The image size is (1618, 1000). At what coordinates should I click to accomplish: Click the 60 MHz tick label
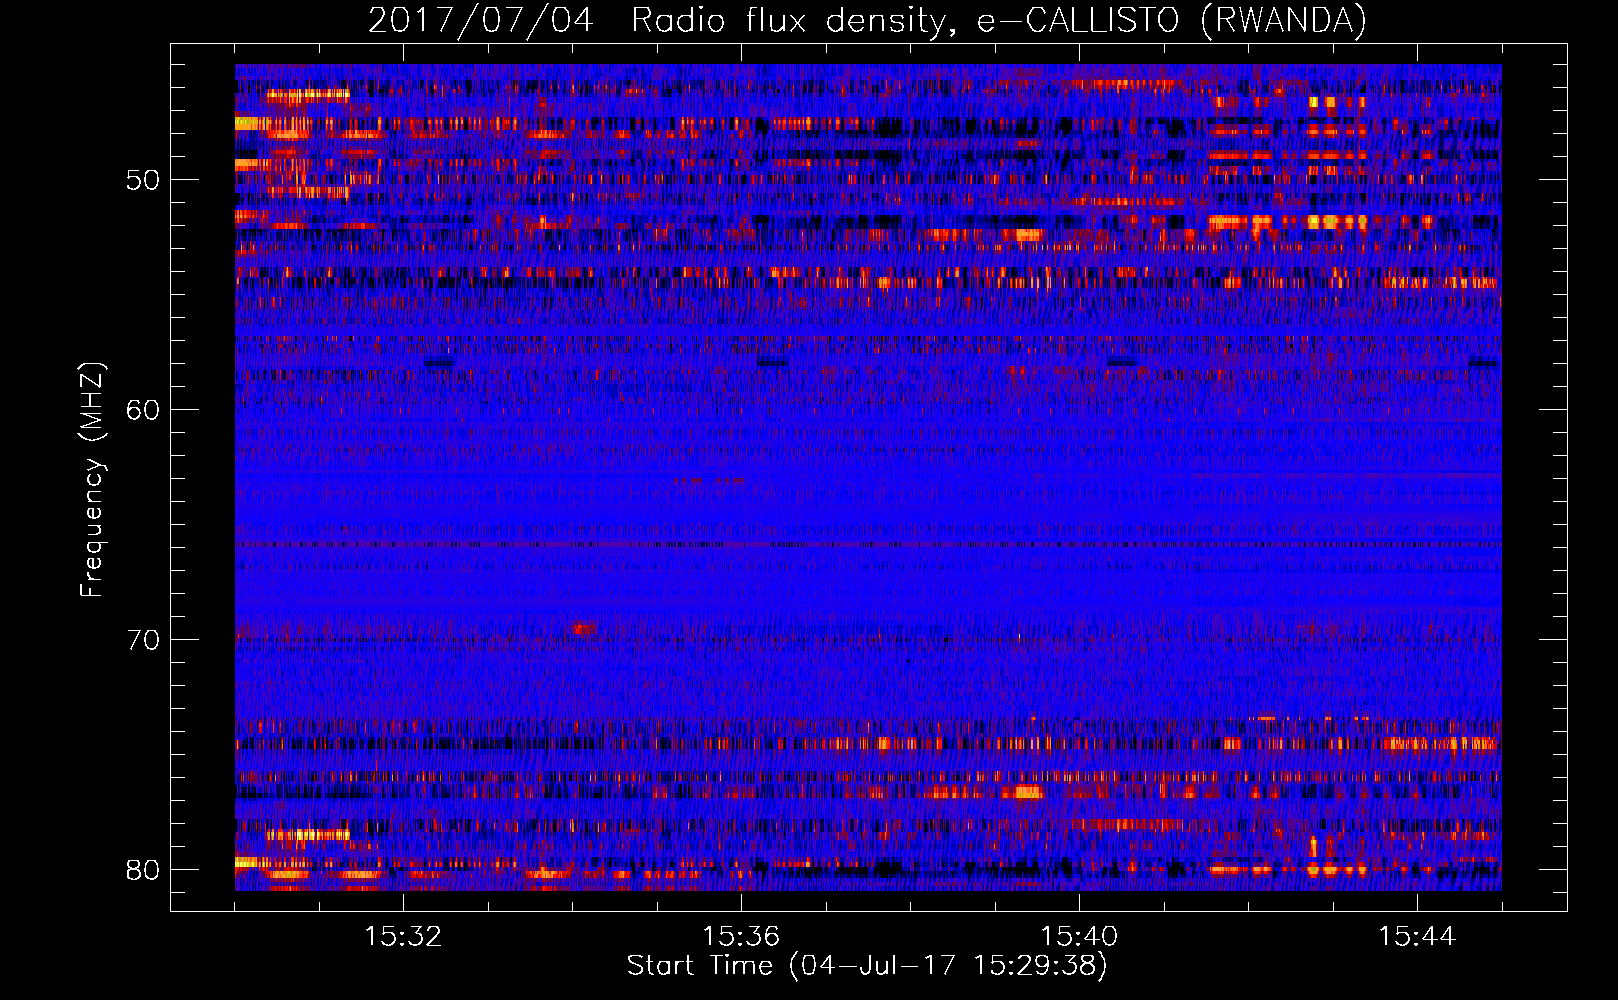click(143, 410)
